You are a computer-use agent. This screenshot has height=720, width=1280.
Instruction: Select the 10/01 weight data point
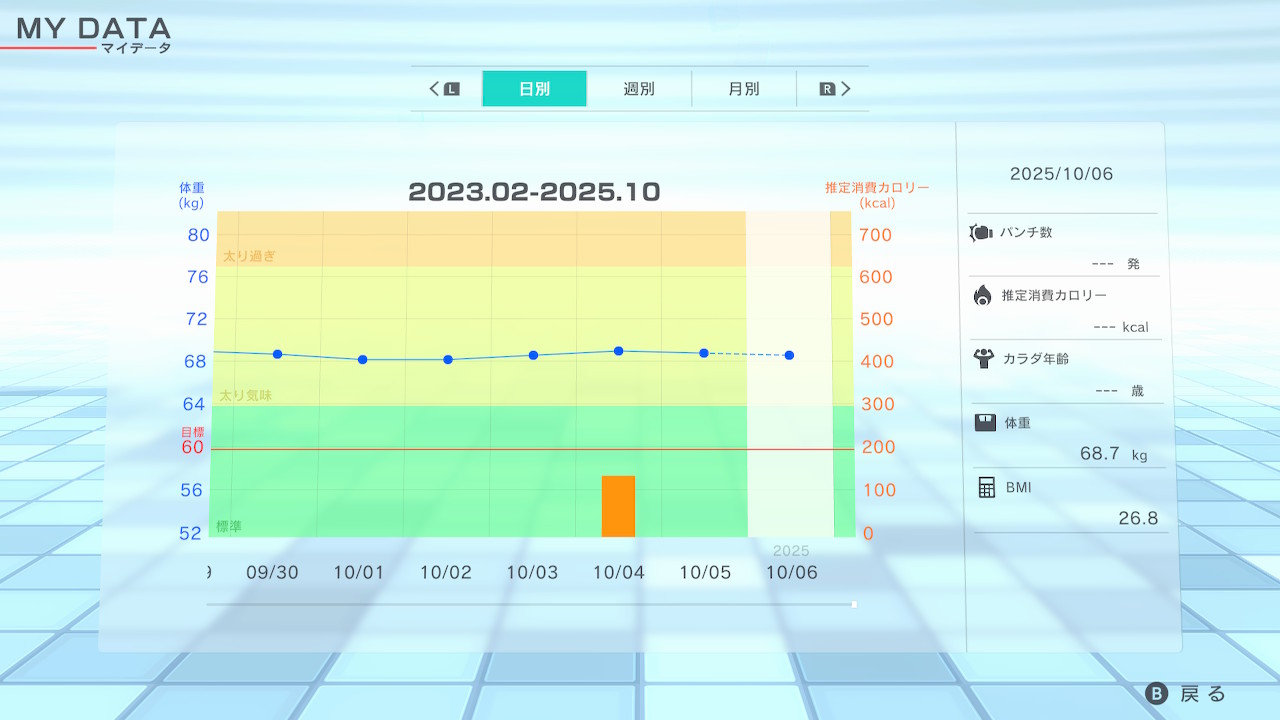click(362, 359)
